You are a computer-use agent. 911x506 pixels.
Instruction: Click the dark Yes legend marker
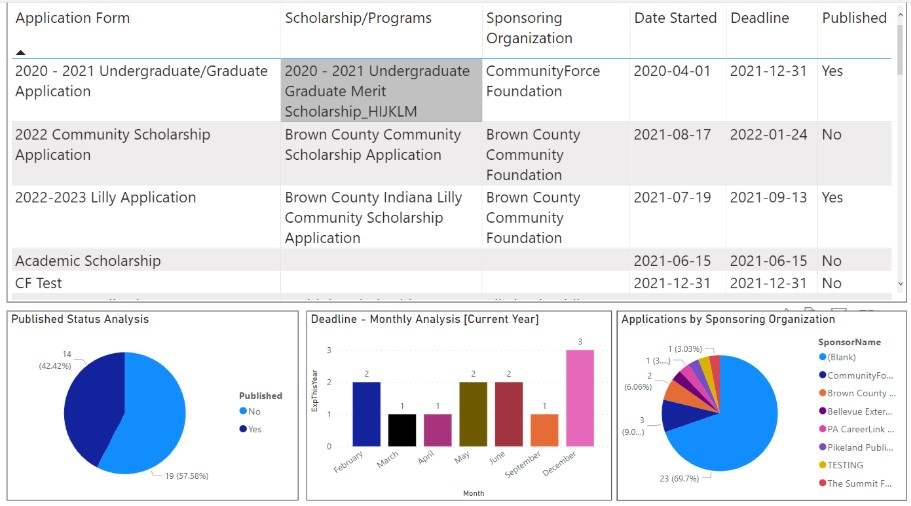tap(243, 429)
